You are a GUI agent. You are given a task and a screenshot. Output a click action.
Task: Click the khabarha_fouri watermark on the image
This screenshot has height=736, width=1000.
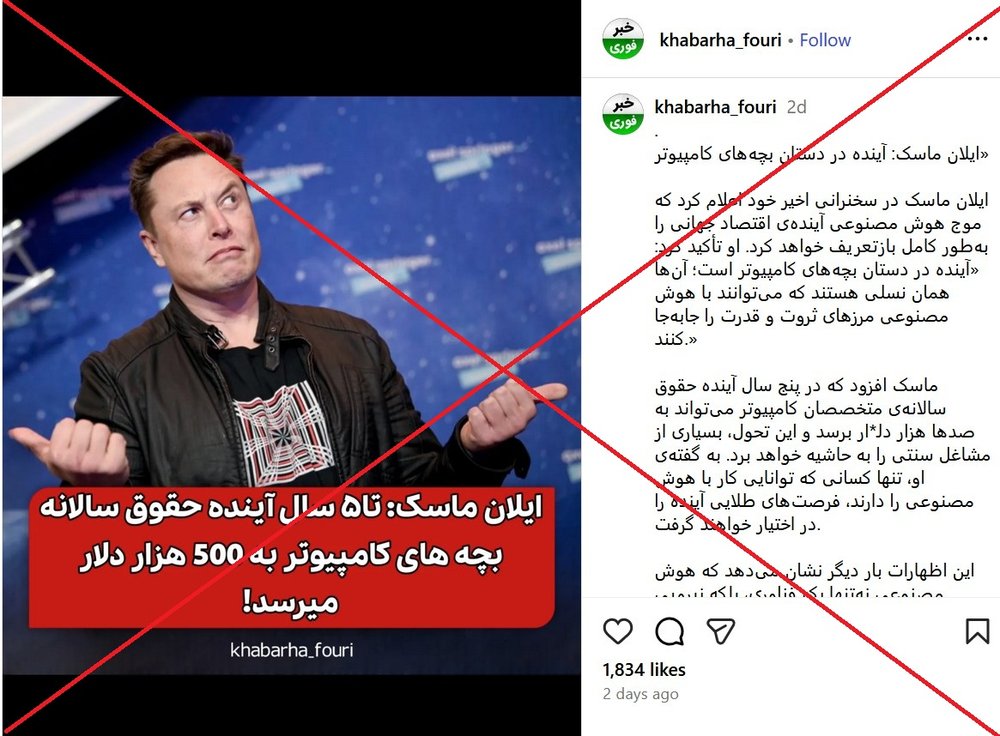(291, 650)
